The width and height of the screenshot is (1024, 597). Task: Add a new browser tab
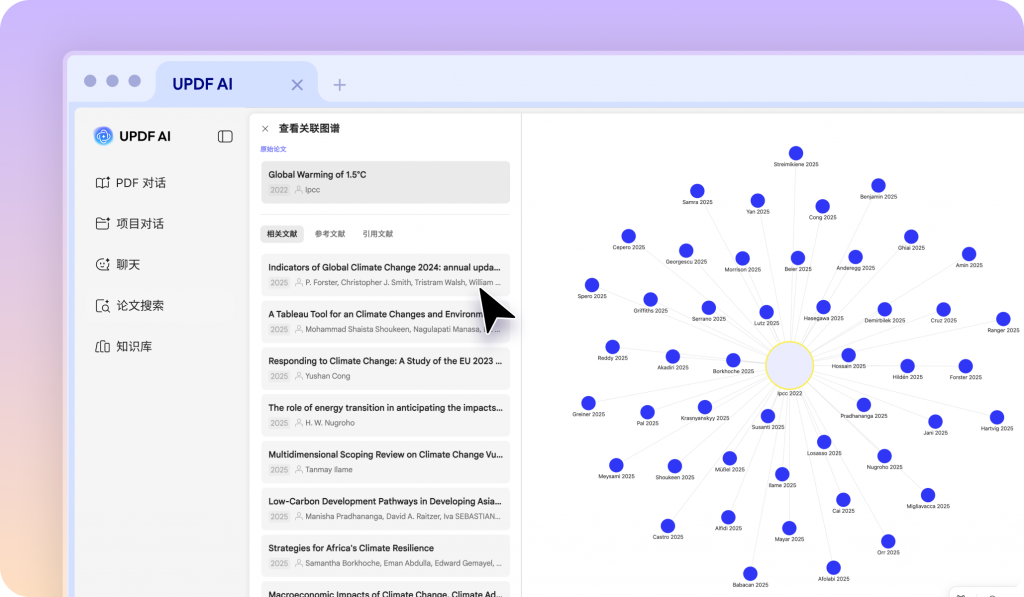[339, 85]
